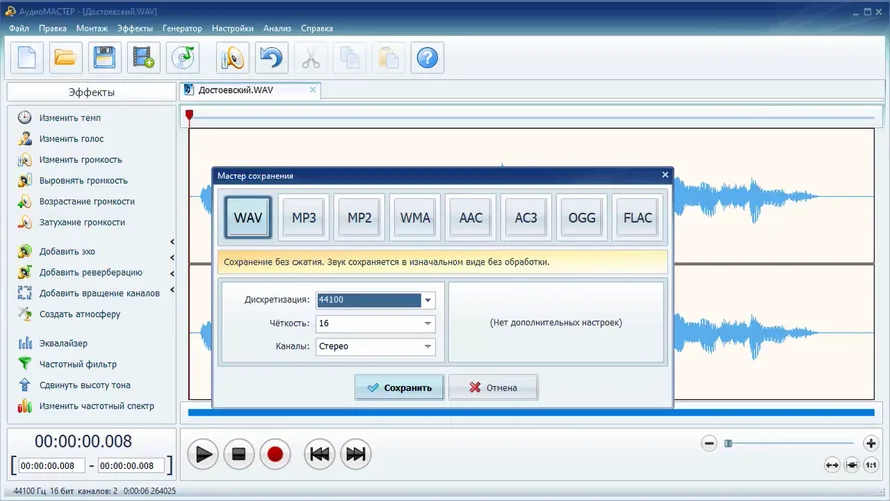This screenshot has width=890, height=501.
Task: Expand the Каналы dropdown
Action: click(428, 347)
